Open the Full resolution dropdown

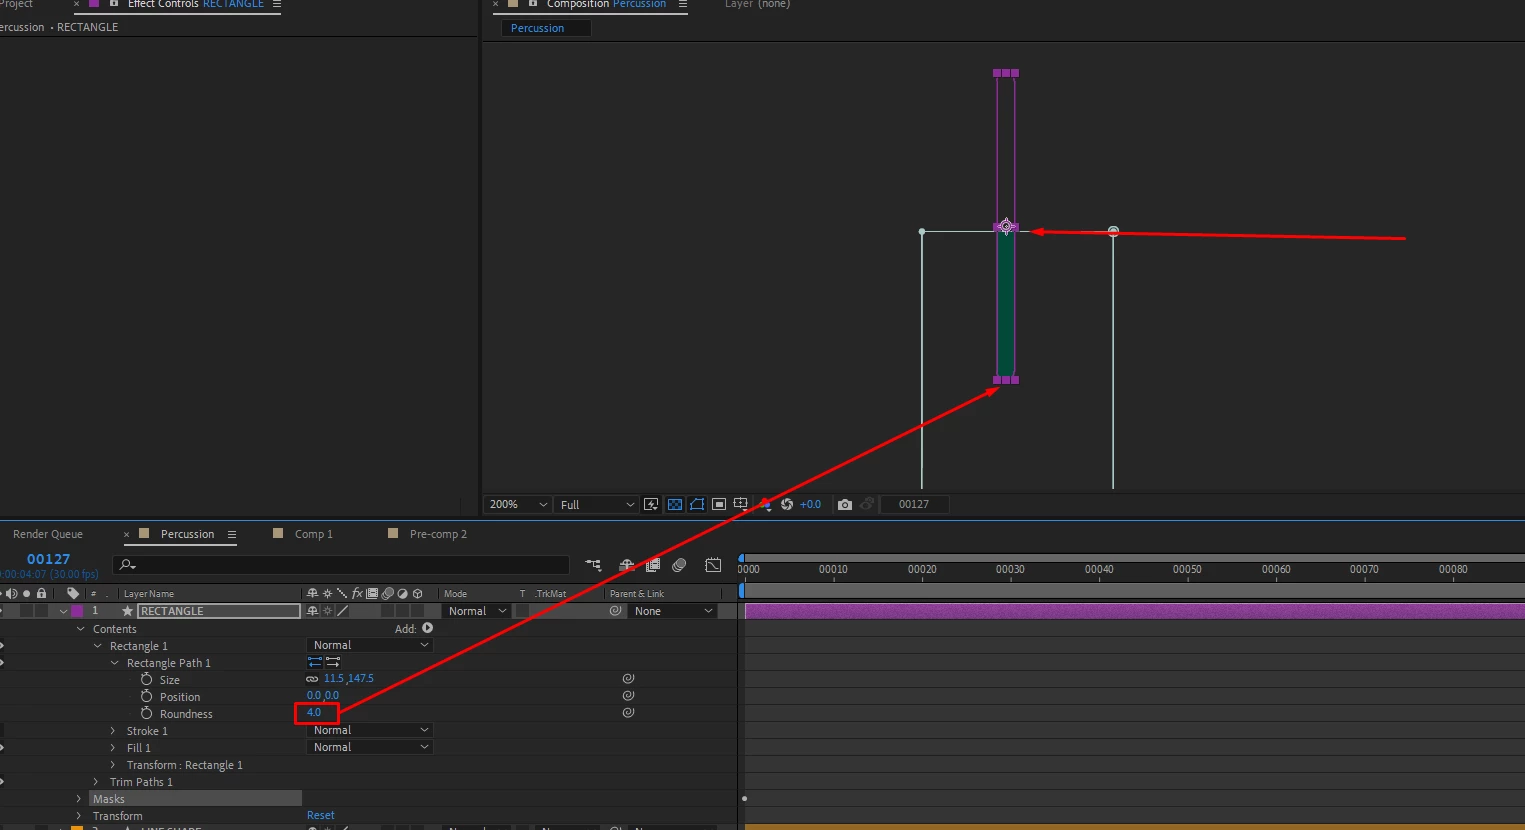pyautogui.click(x=597, y=505)
